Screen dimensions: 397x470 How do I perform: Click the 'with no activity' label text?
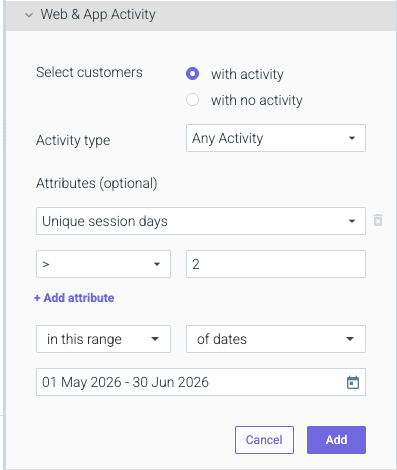coord(257,100)
